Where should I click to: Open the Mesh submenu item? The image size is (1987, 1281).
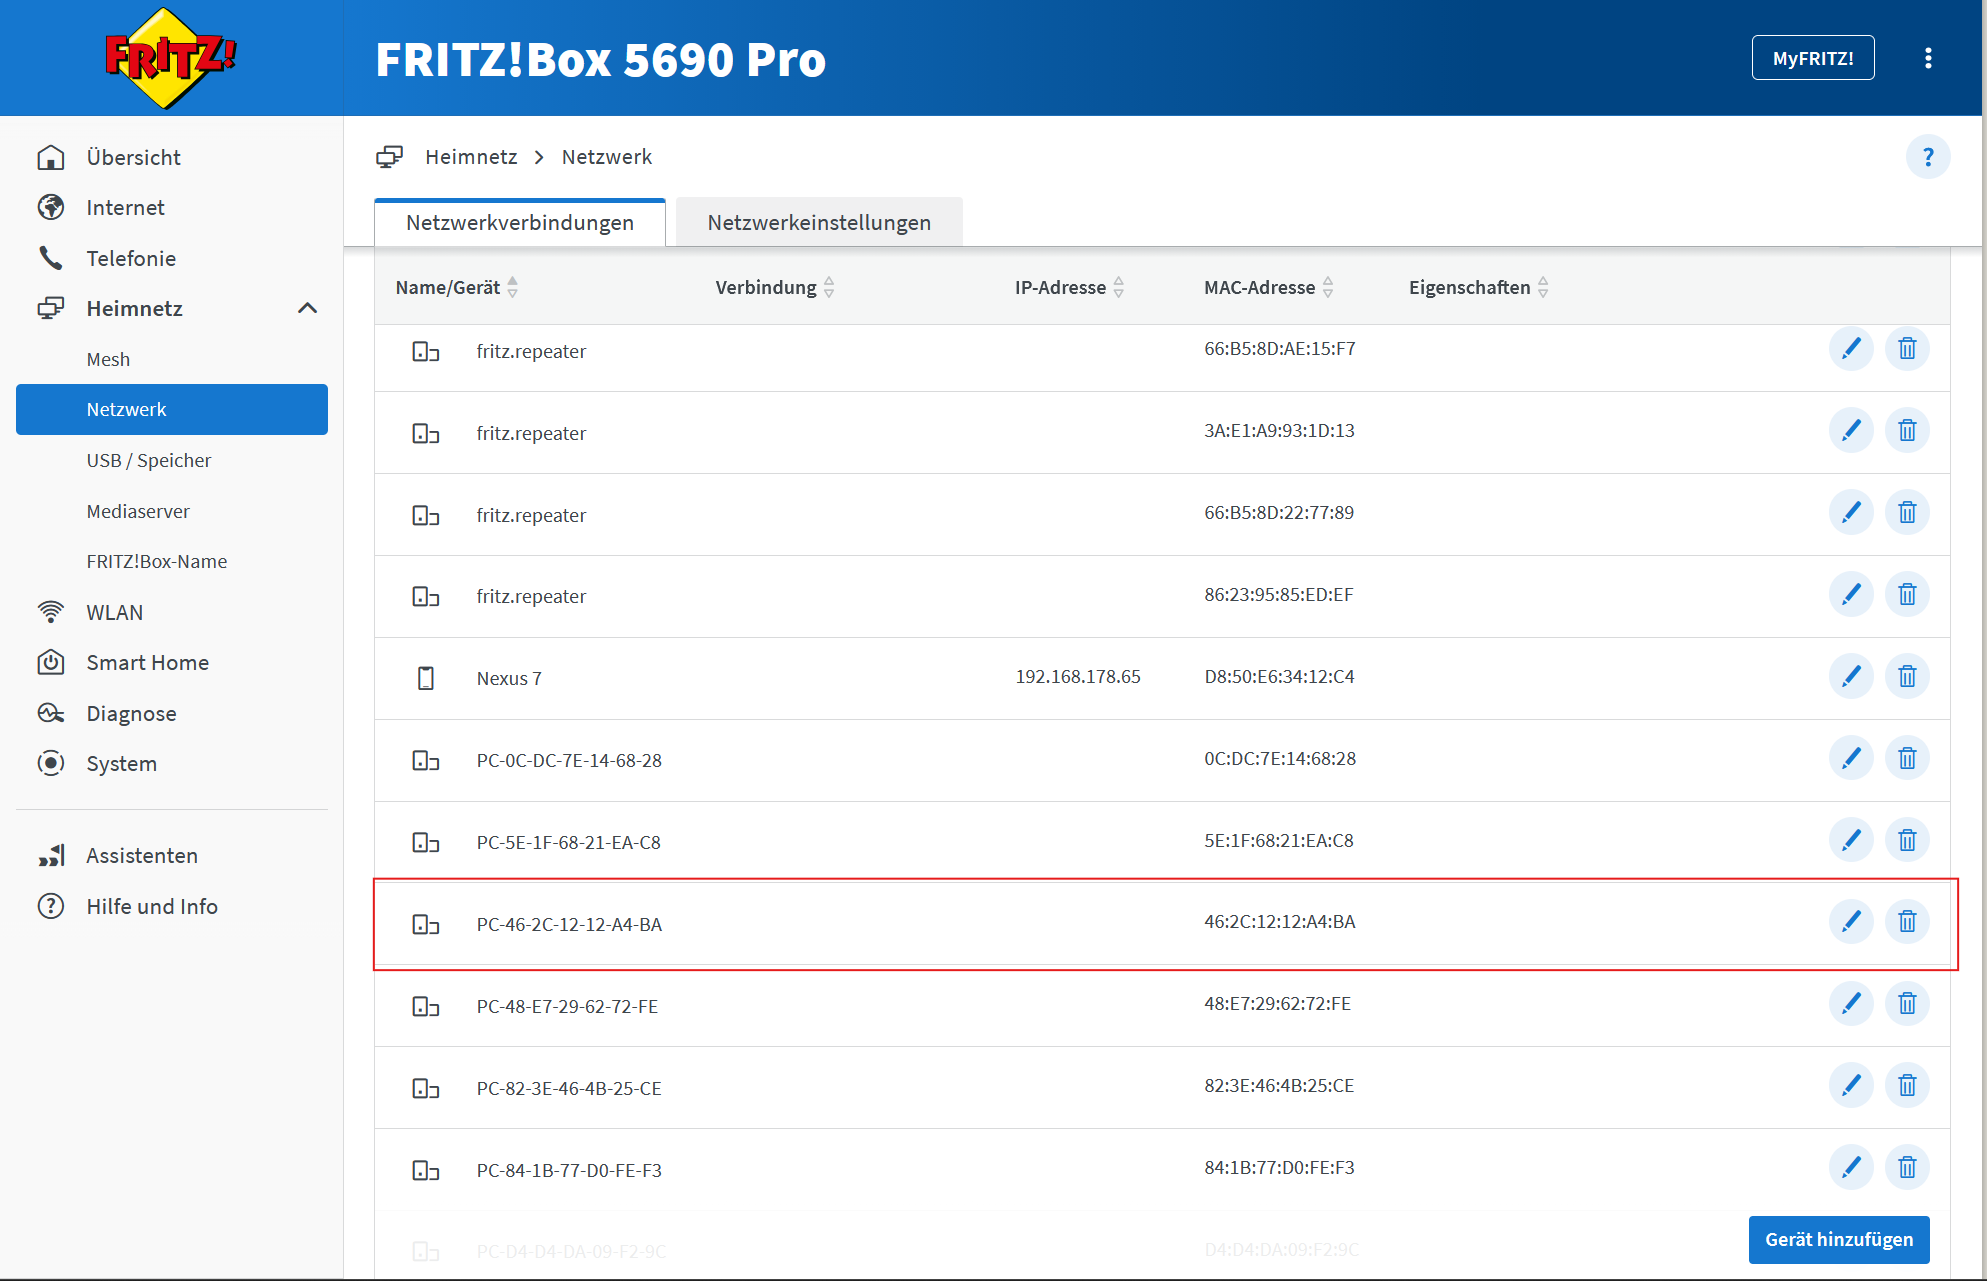[x=108, y=359]
